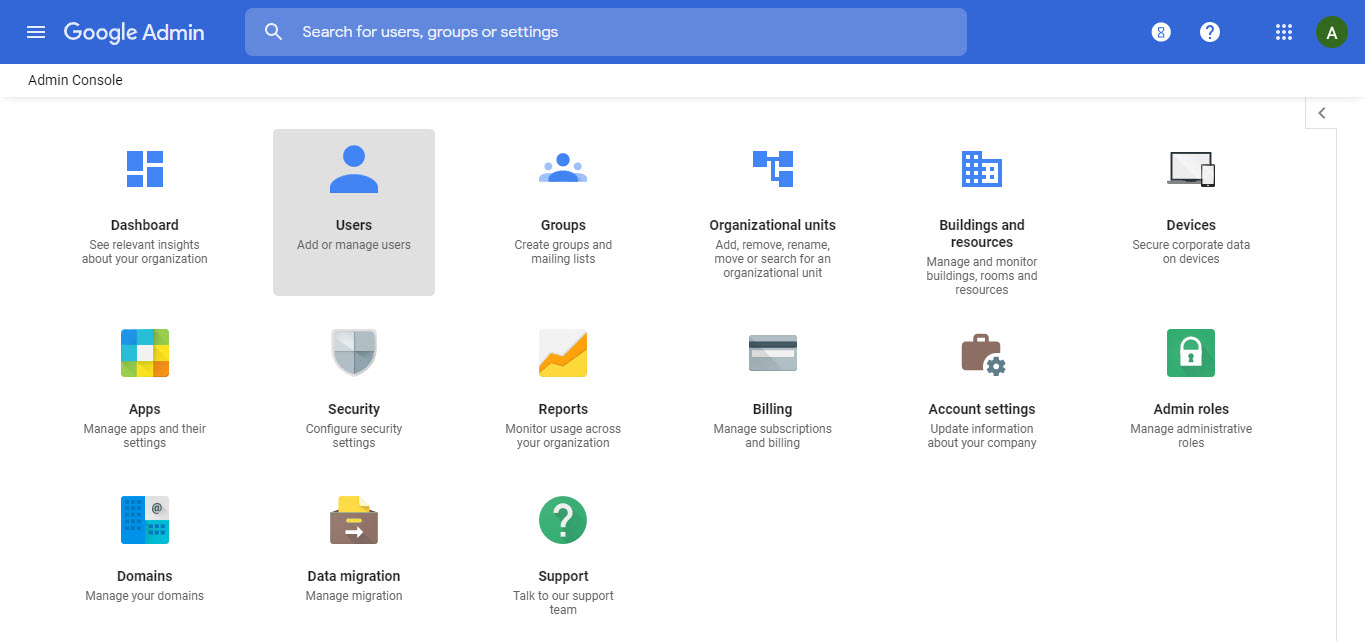Open the Buildings and resources icon
The image size is (1365, 641).
(x=982, y=169)
